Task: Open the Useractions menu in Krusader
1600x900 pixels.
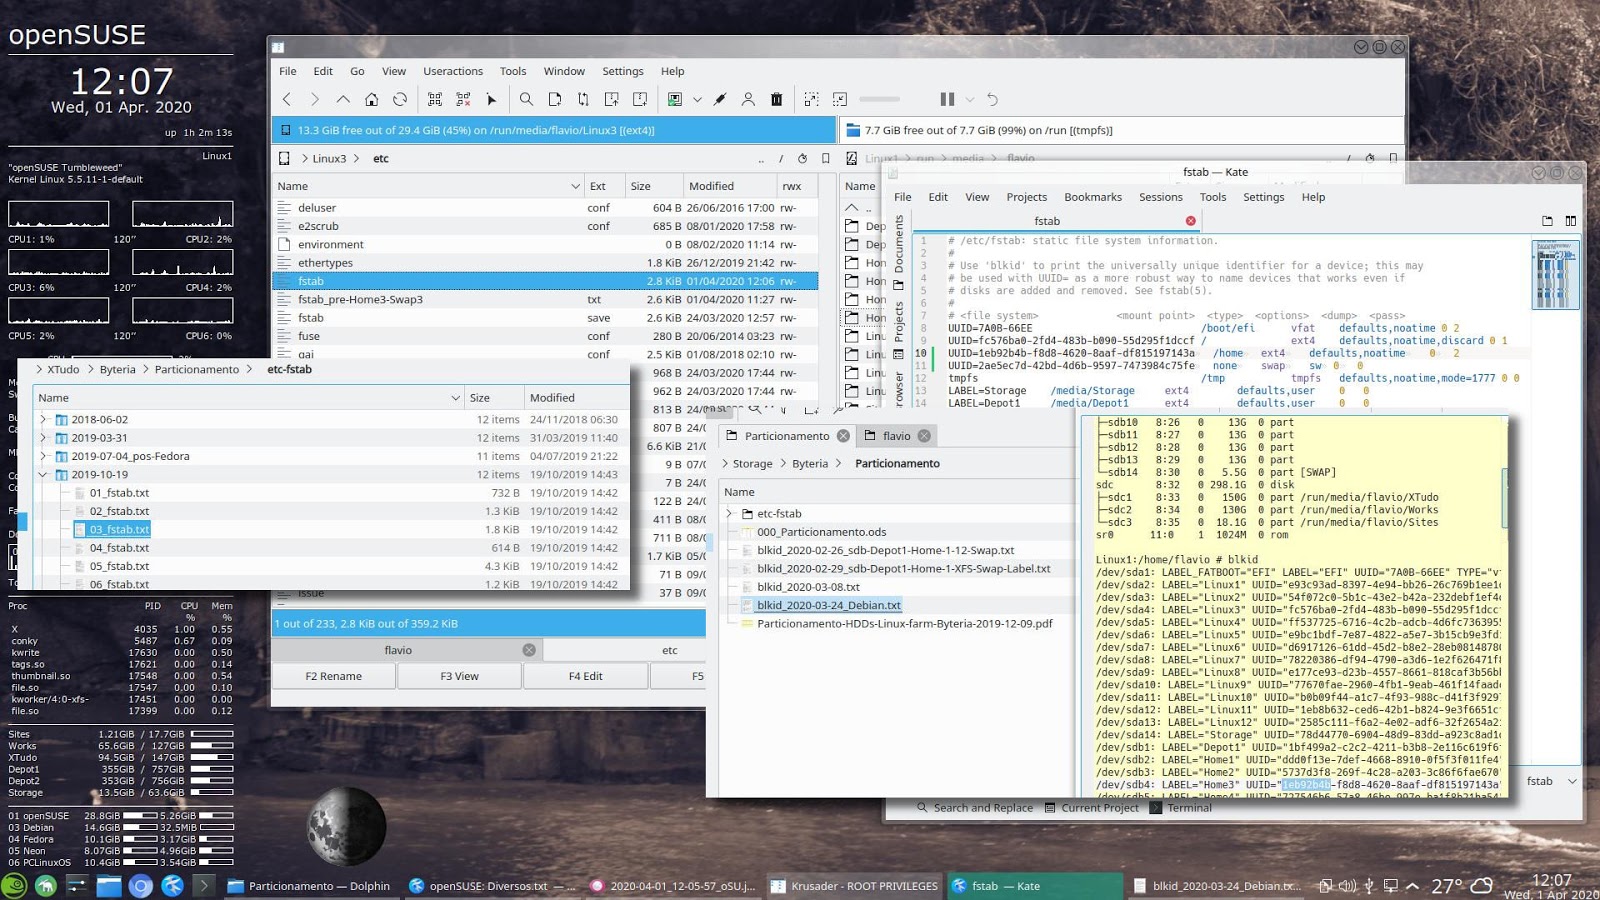Action: [x=453, y=71]
